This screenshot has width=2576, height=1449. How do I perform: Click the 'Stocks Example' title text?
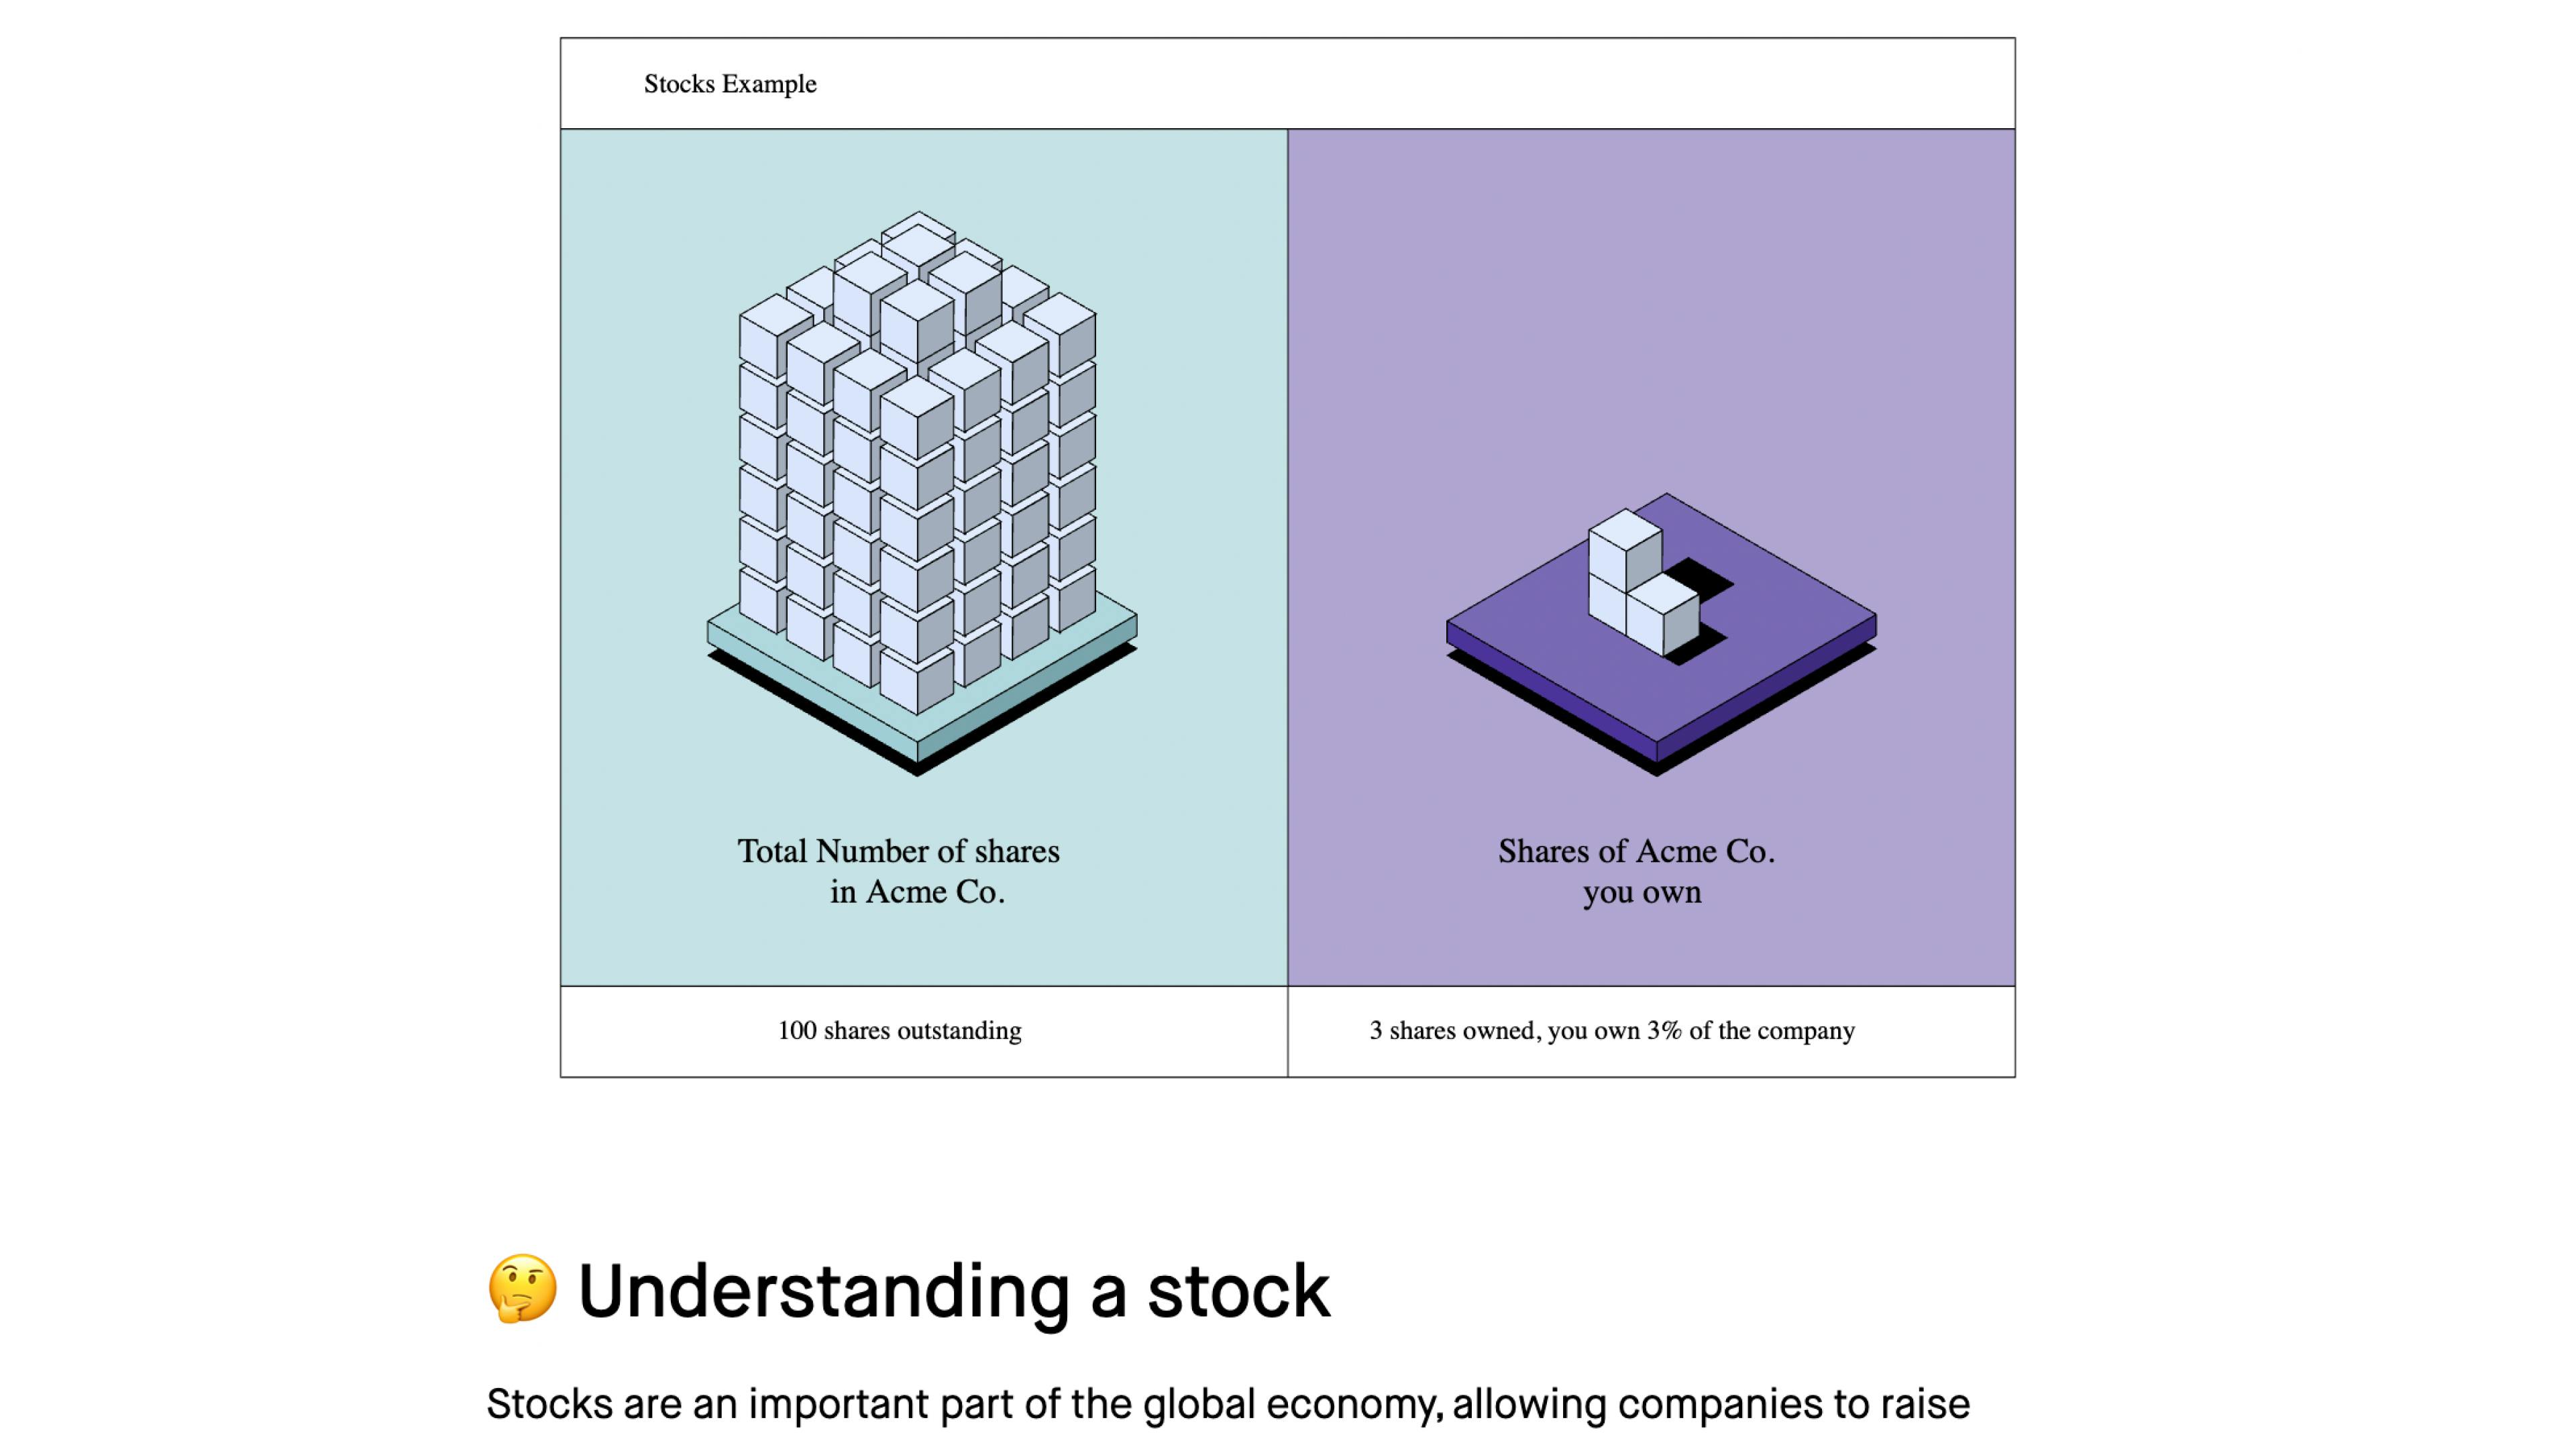click(x=730, y=84)
